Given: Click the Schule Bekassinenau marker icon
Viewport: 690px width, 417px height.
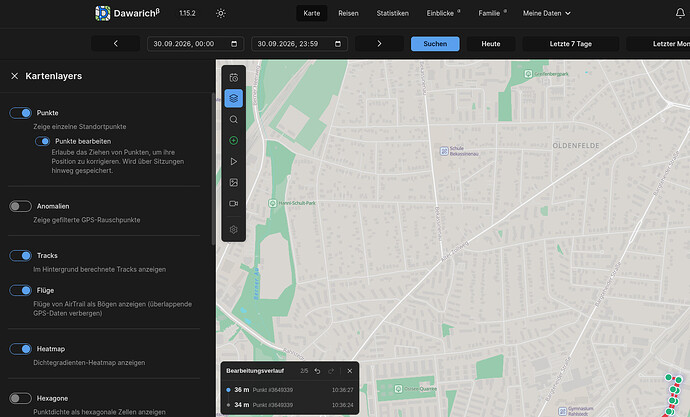Looking at the screenshot, I should [444, 151].
